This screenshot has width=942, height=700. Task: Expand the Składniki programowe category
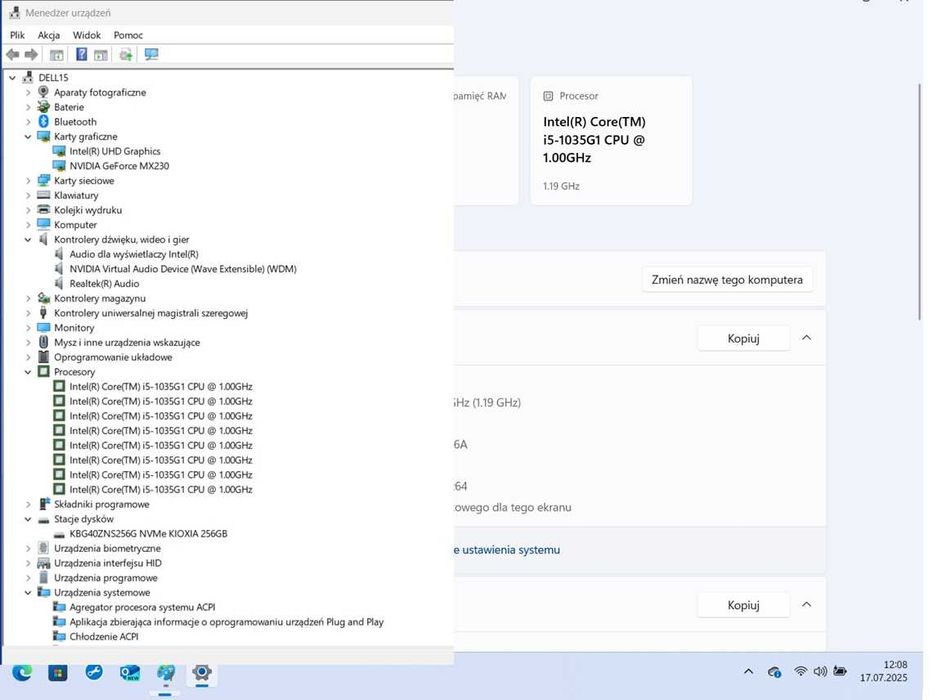pos(28,505)
